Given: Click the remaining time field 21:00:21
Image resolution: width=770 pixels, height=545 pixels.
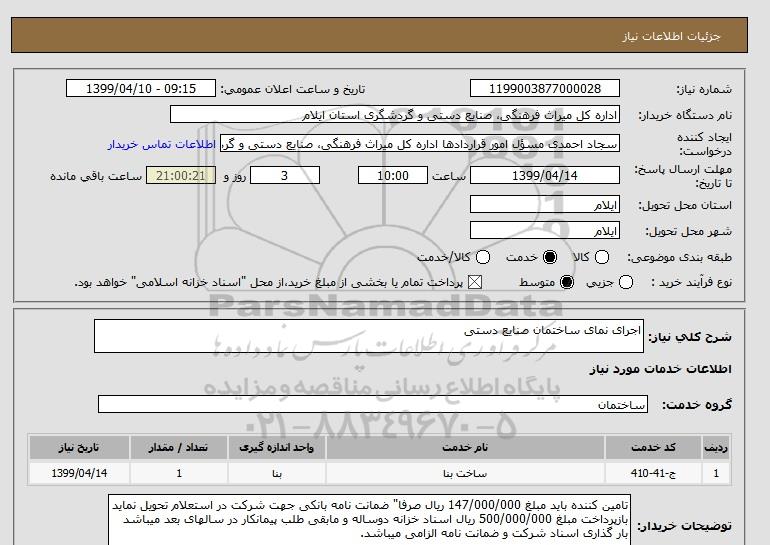Looking at the screenshot, I should (x=181, y=175).
